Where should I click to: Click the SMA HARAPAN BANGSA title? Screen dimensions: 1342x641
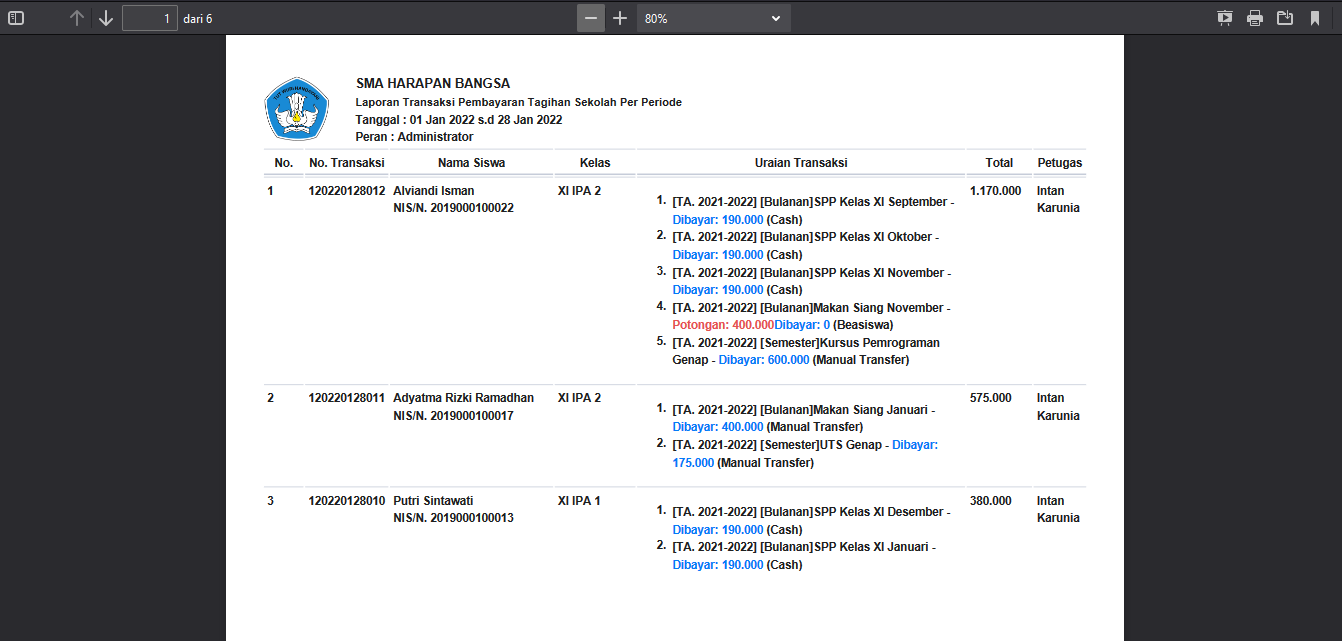pos(433,83)
